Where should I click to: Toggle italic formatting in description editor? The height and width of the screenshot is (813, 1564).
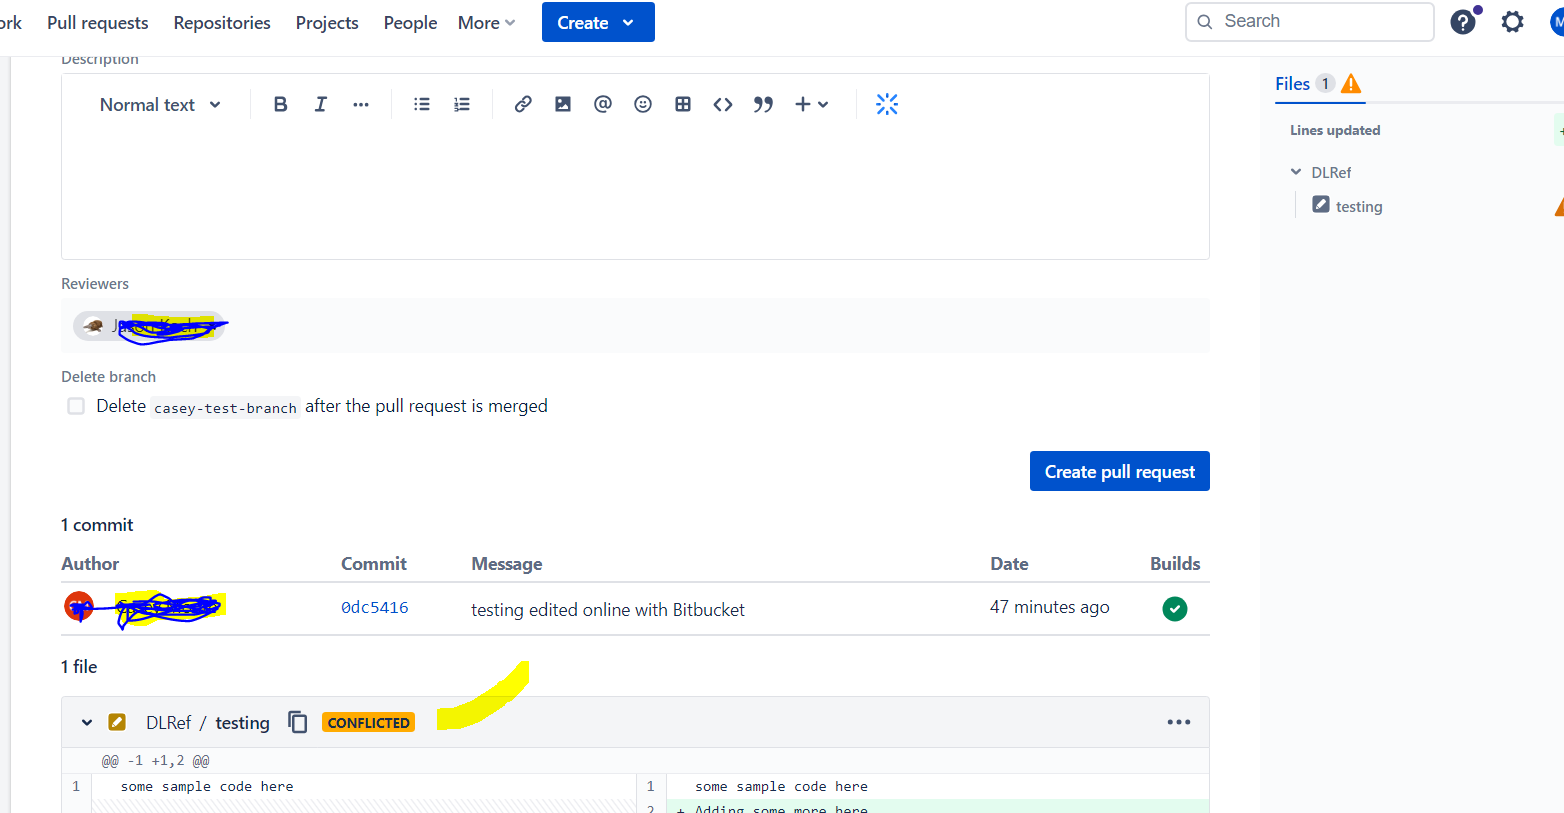(x=321, y=104)
